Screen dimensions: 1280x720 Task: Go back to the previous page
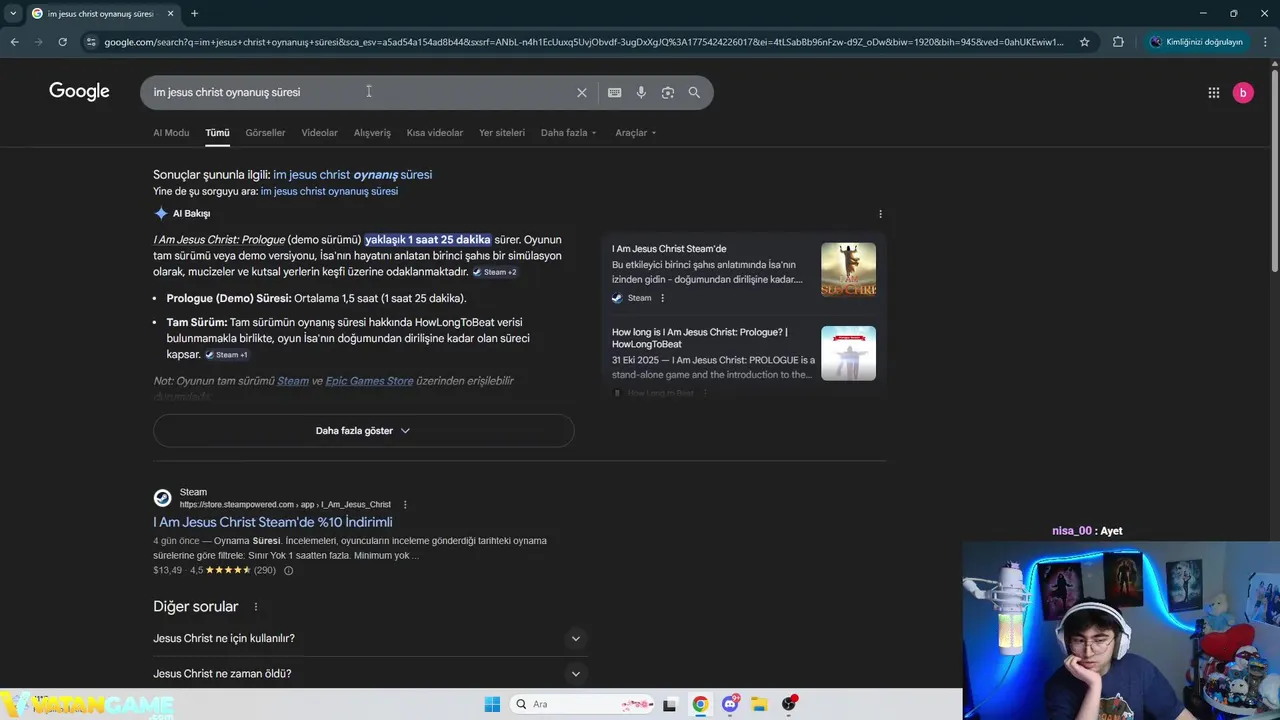(14, 42)
